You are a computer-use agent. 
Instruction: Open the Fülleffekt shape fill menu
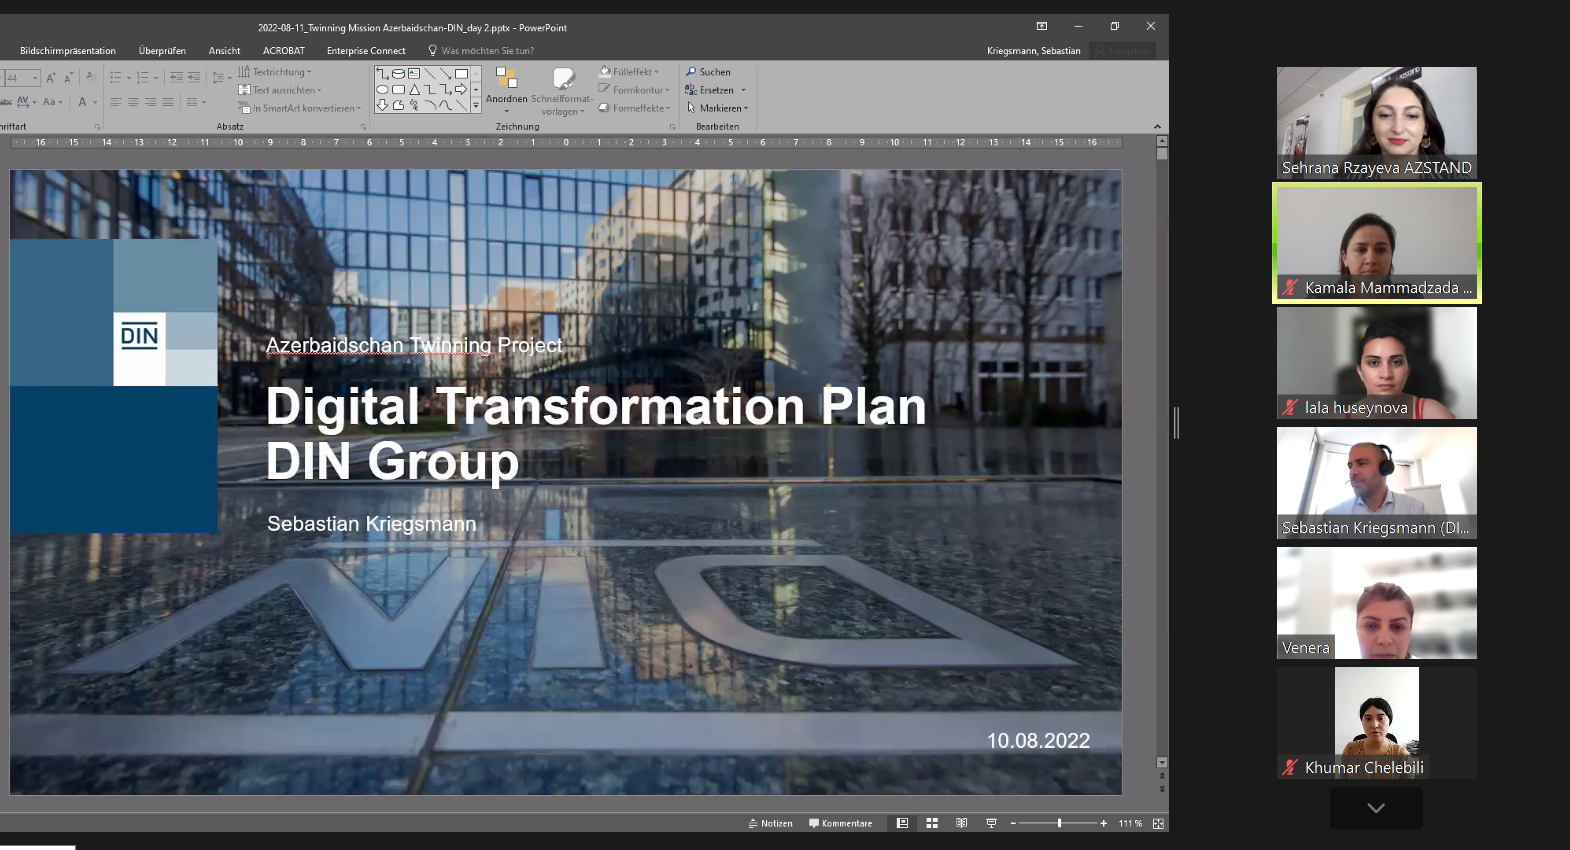629,72
